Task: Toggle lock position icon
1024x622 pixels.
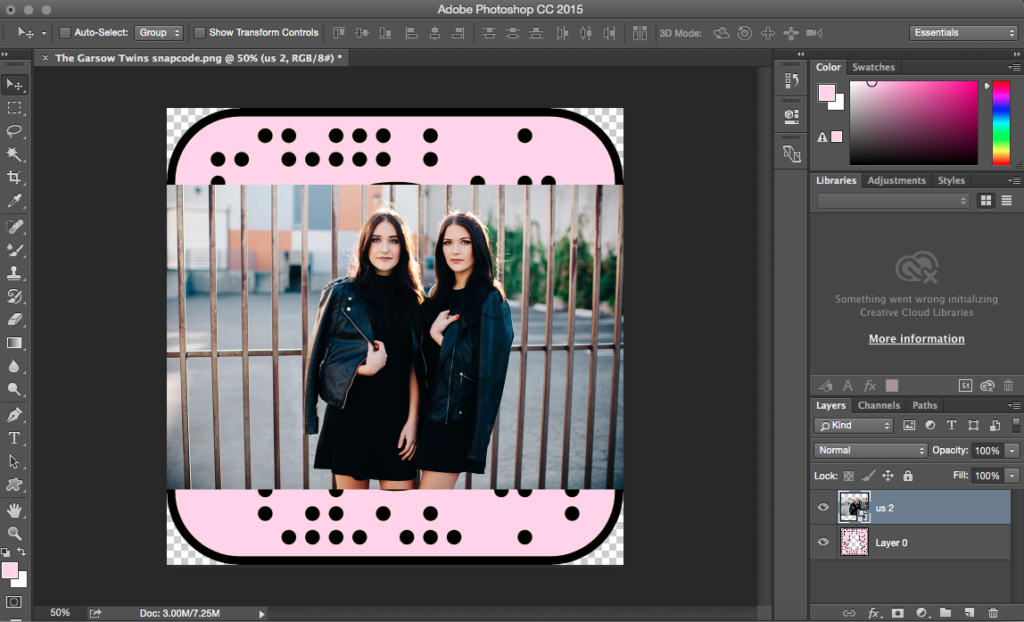Action: tap(888, 476)
